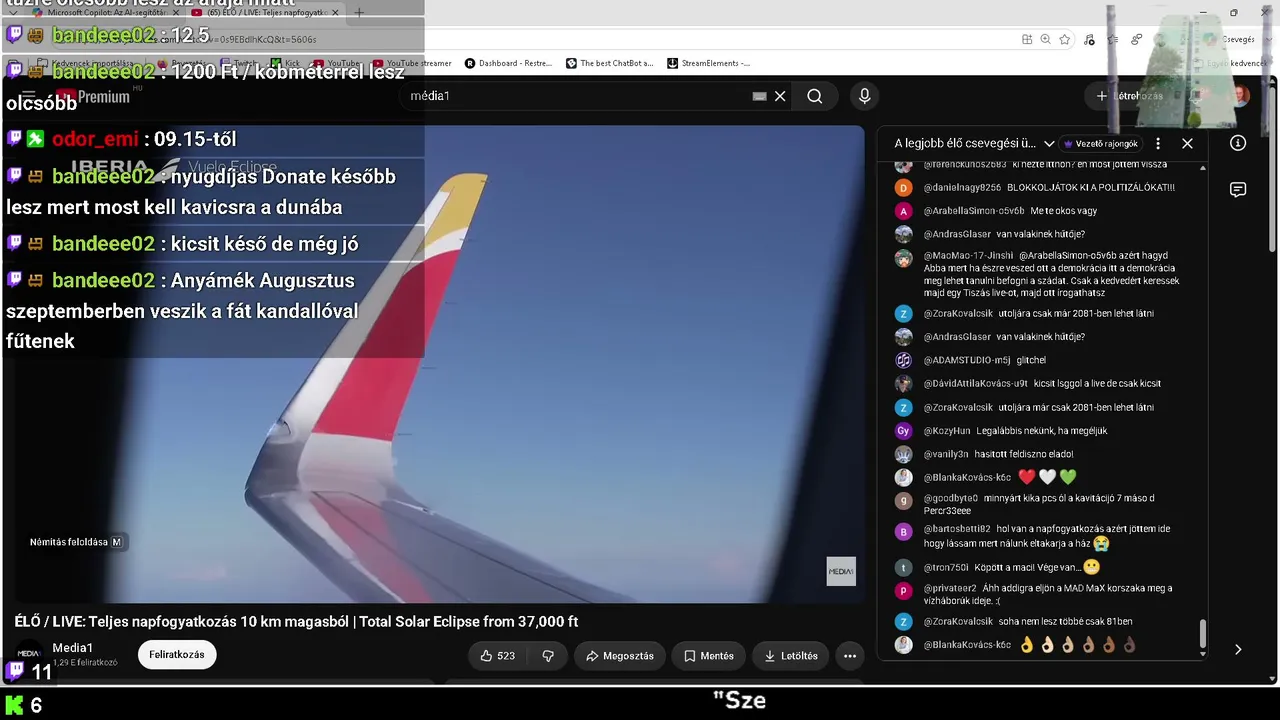Open the browser extensions grid icon in address bar

click(x=1027, y=40)
